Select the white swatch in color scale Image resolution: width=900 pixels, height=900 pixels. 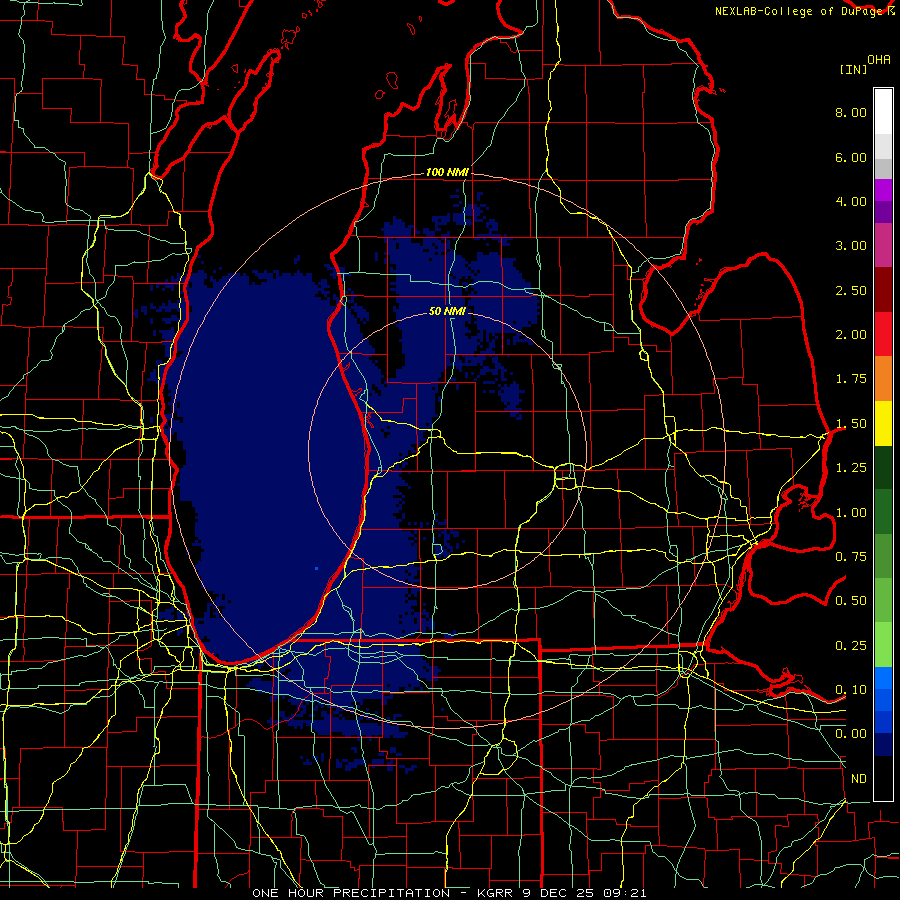(883, 112)
